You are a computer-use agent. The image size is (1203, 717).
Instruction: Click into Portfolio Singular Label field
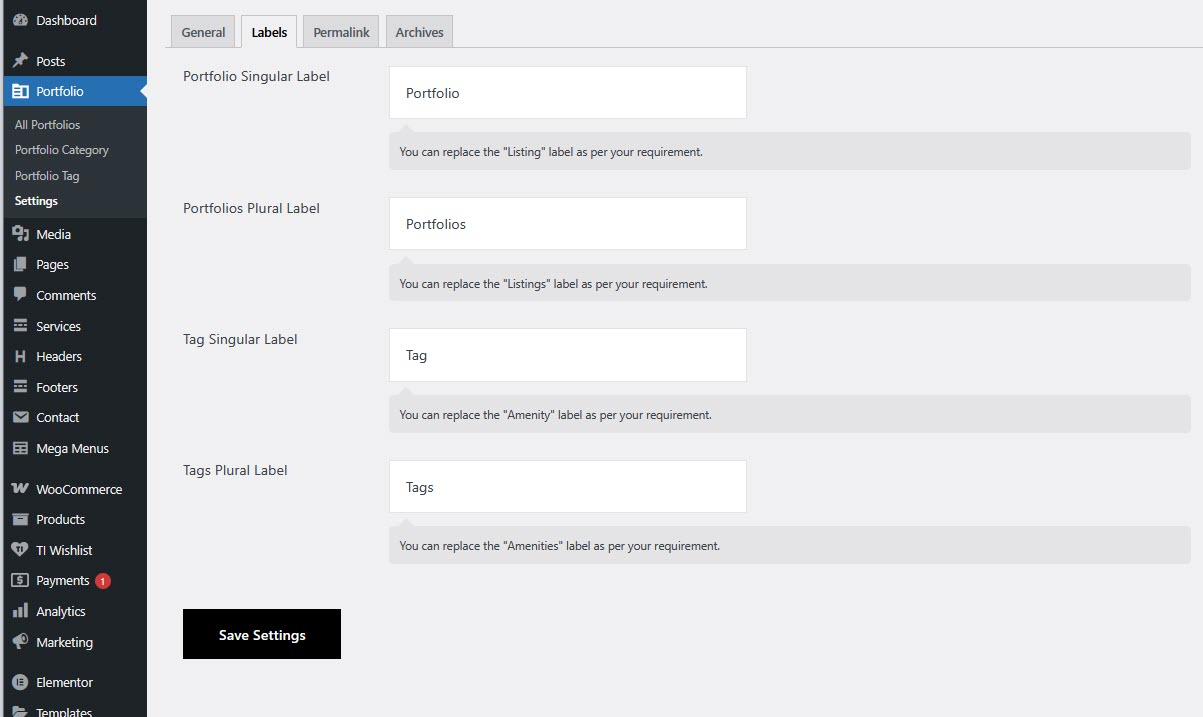567,93
